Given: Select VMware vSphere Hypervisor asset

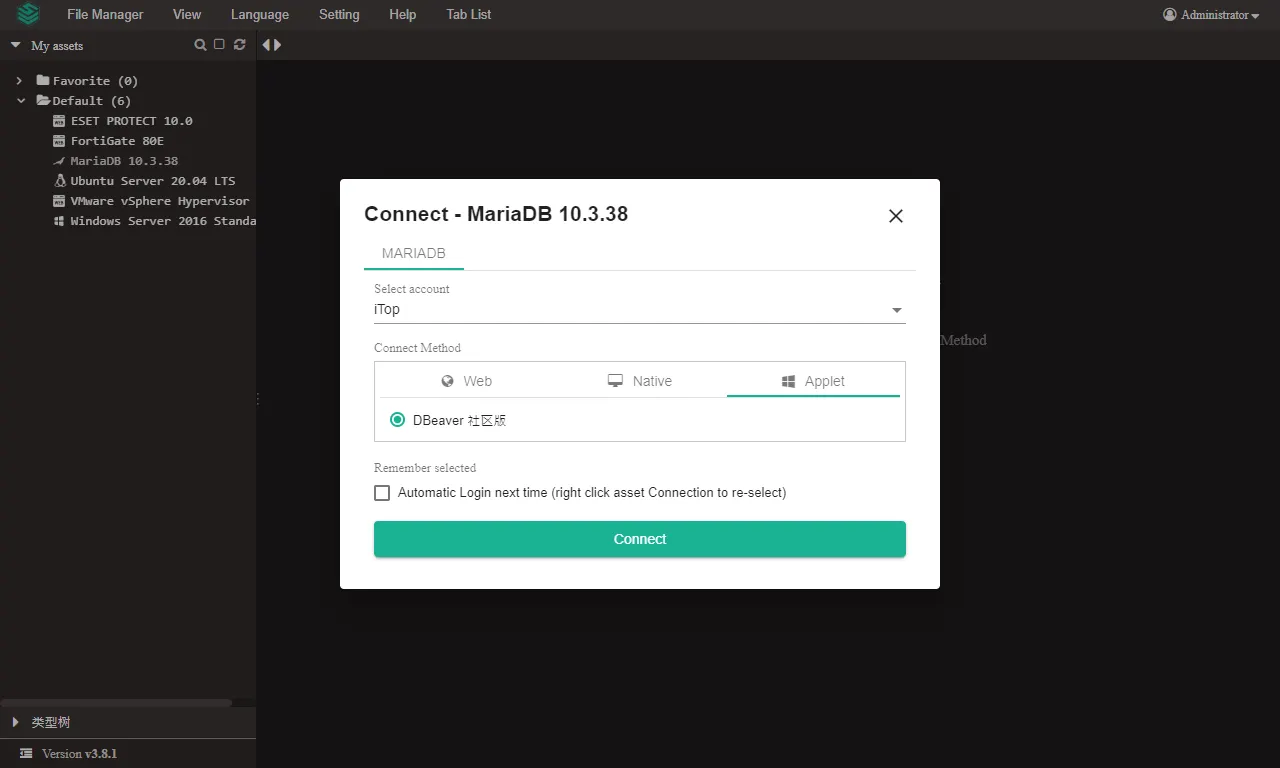Looking at the screenshot, I should 160,201.
